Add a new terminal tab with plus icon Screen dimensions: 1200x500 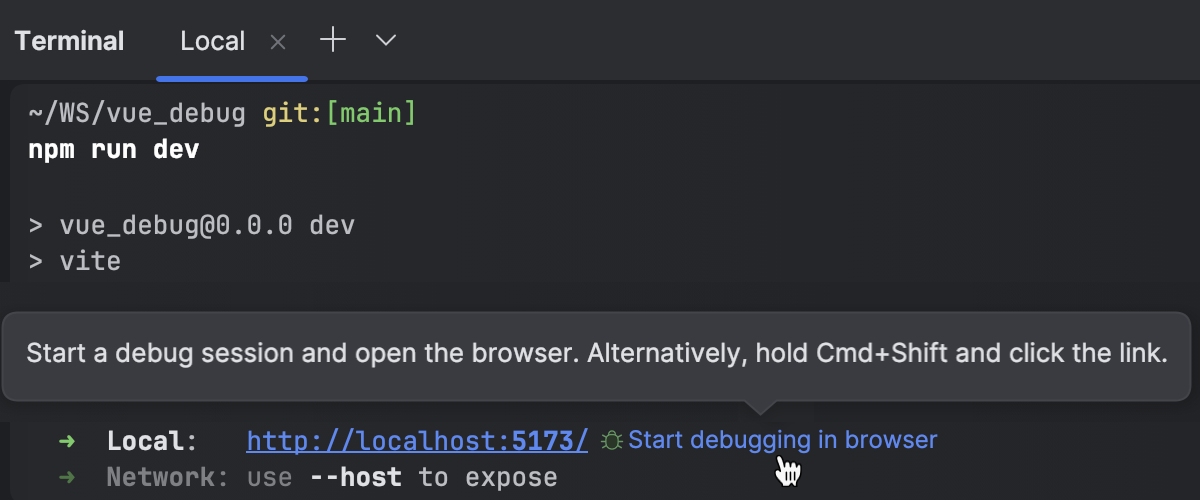click(332, 40)
